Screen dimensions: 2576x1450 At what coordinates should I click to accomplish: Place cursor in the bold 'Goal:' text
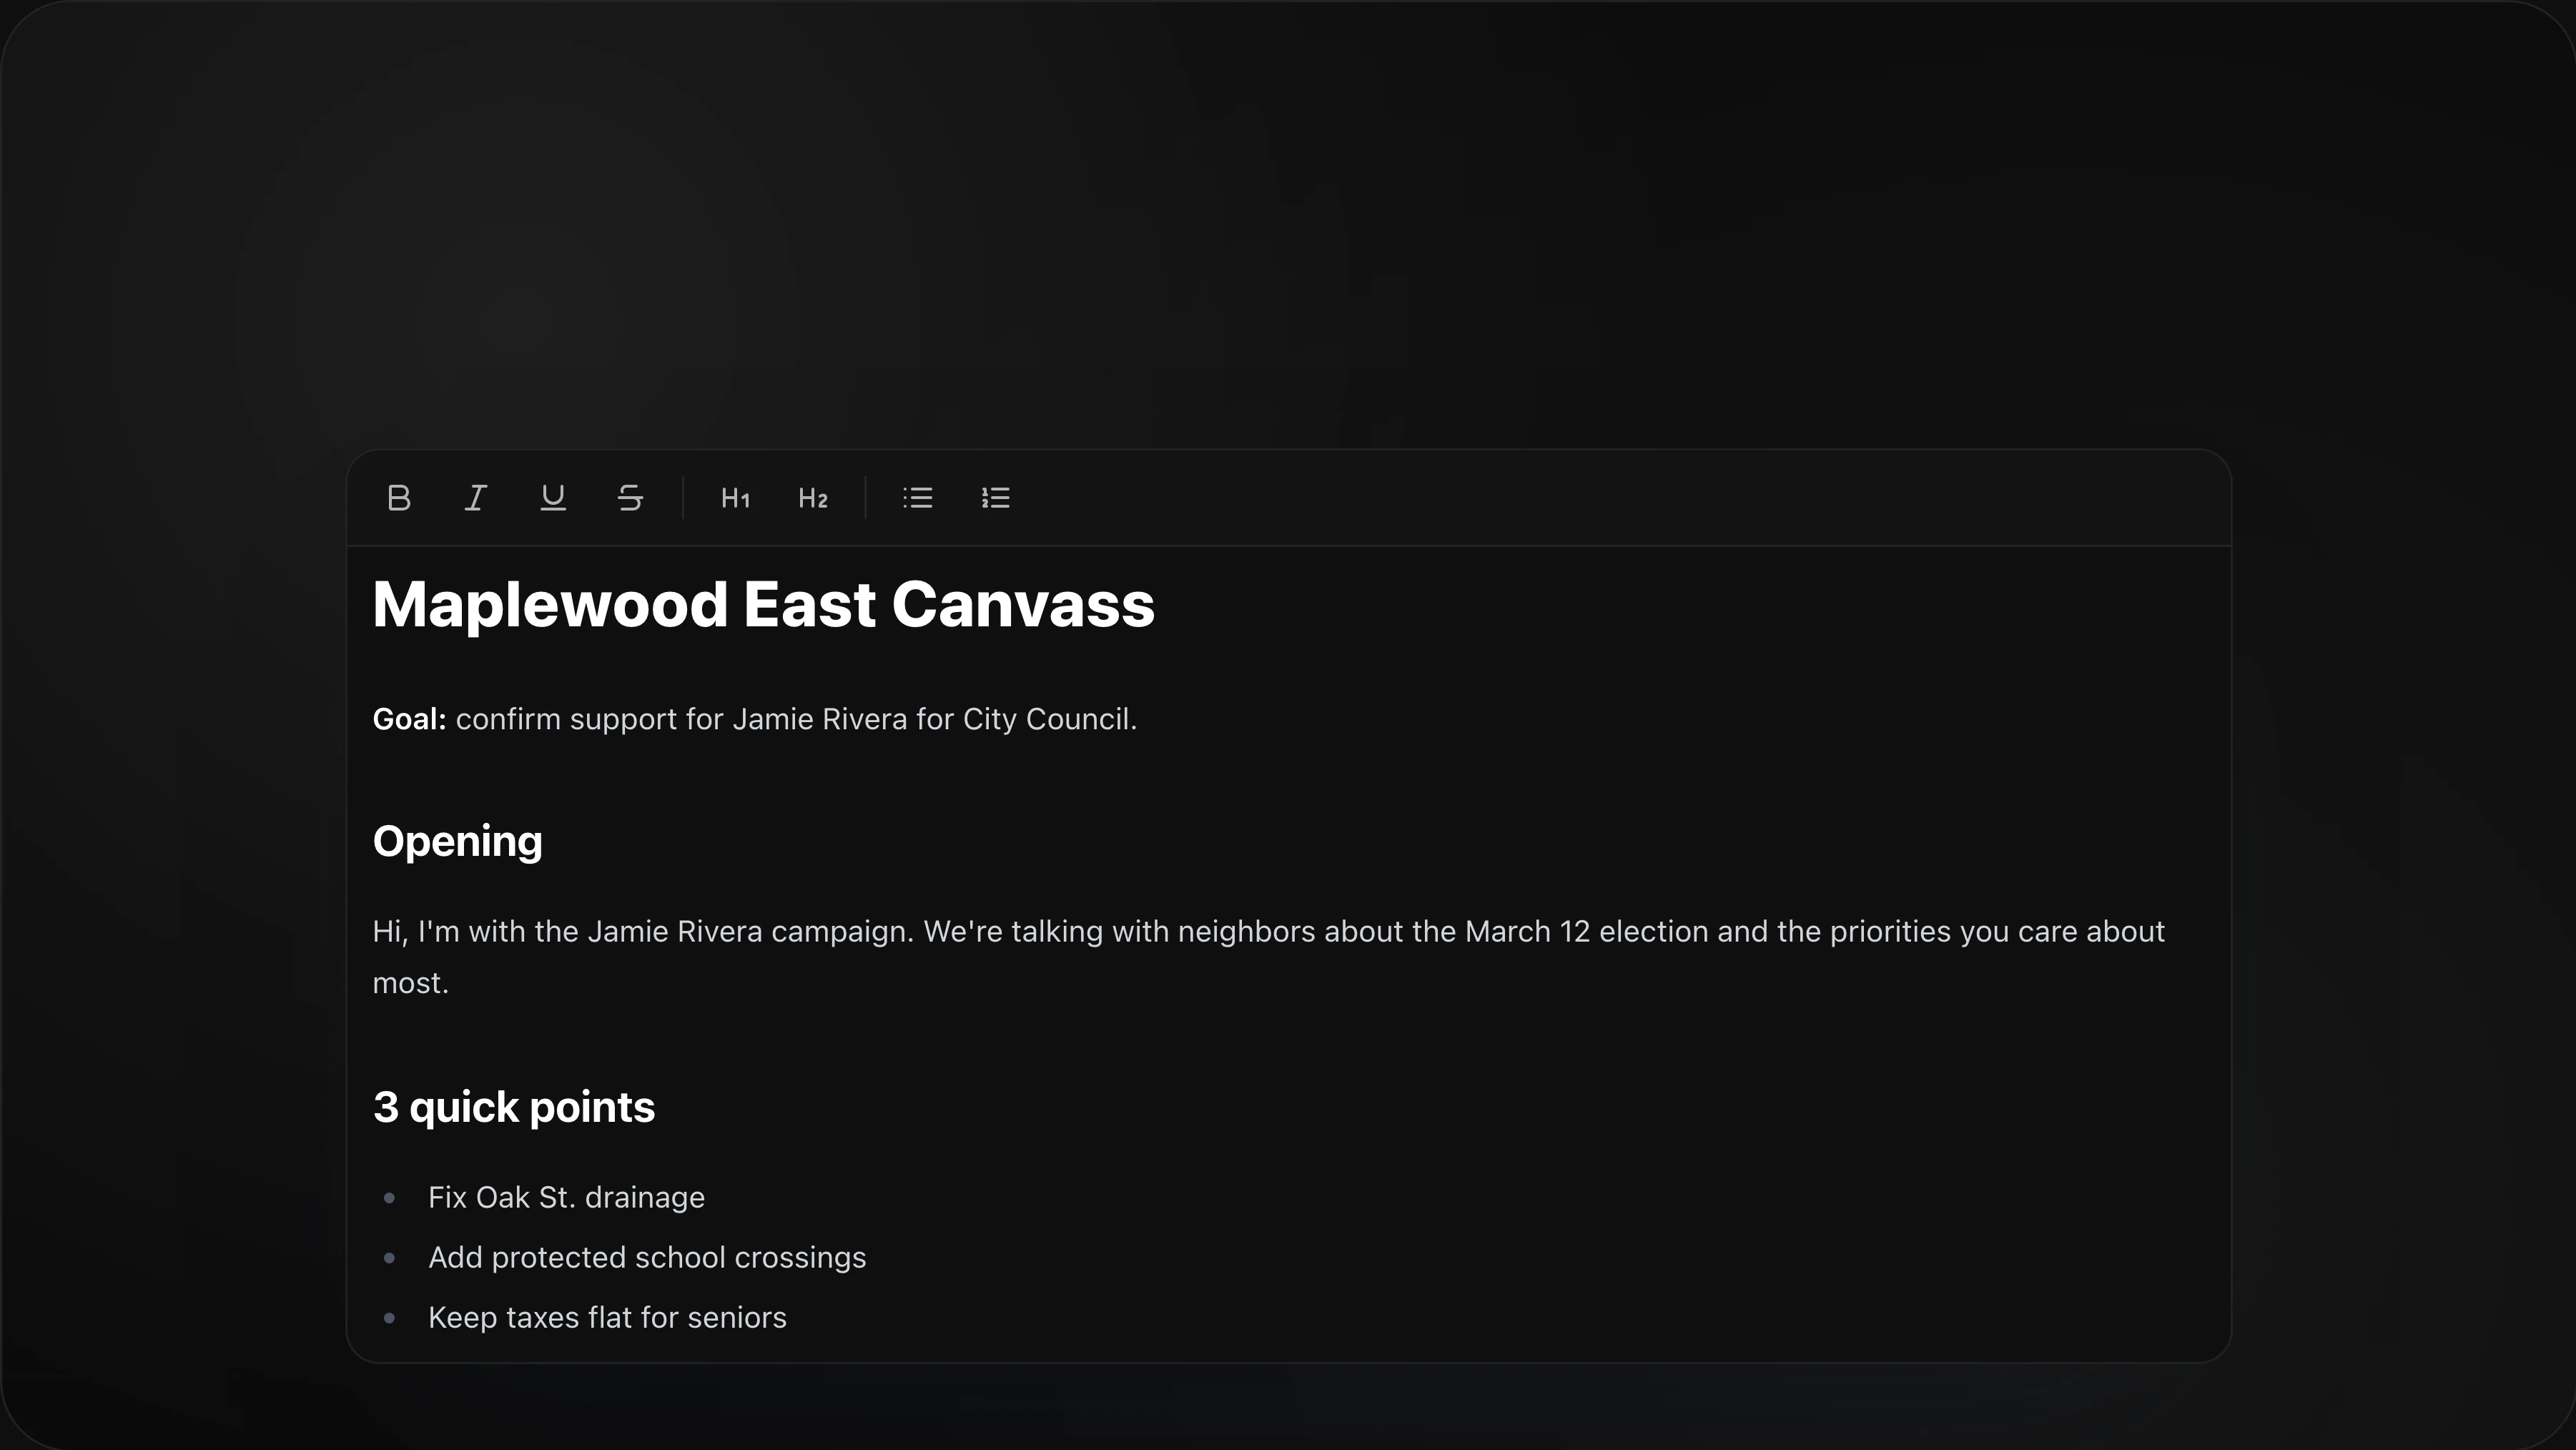pos(408,720)
